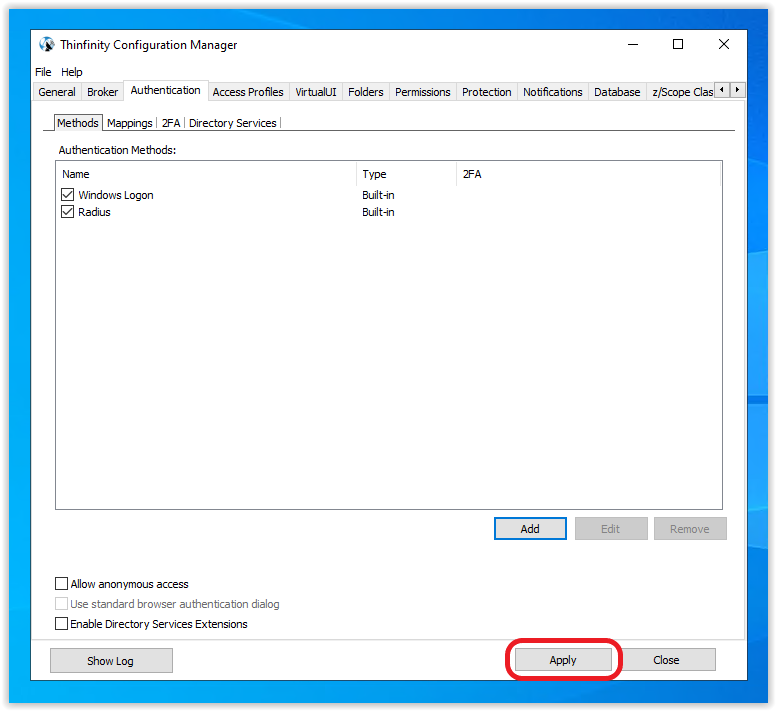Viewport: 776px width, 711px height.
Task: Switch to the Permissions tab
Action: click(x=423, y=92)
